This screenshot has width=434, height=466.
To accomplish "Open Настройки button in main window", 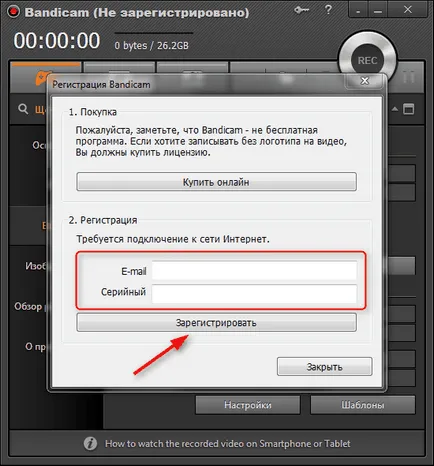I will click(x=248, y=405).
